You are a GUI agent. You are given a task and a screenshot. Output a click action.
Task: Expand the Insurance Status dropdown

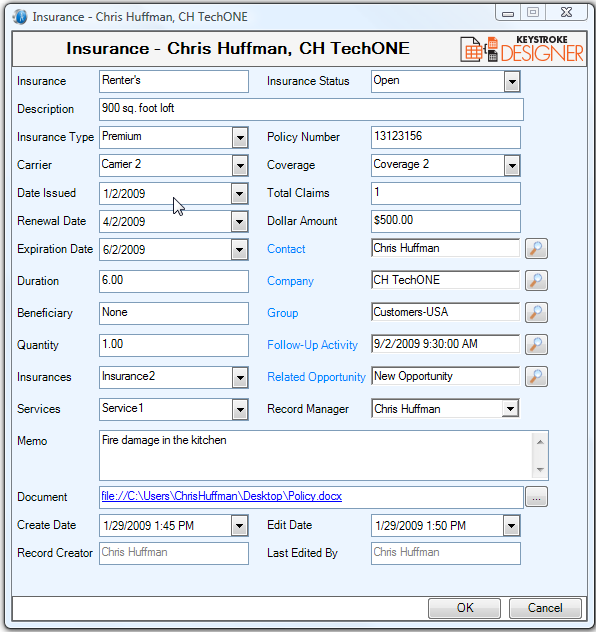(512, 82)
